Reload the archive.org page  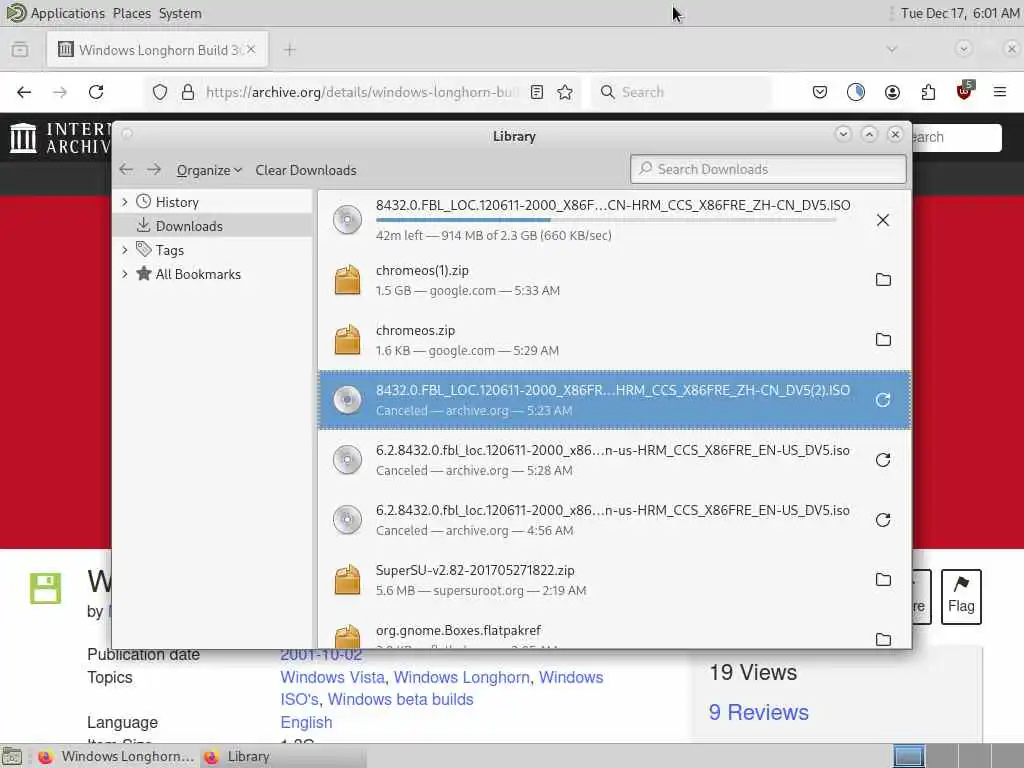[96, 92]
